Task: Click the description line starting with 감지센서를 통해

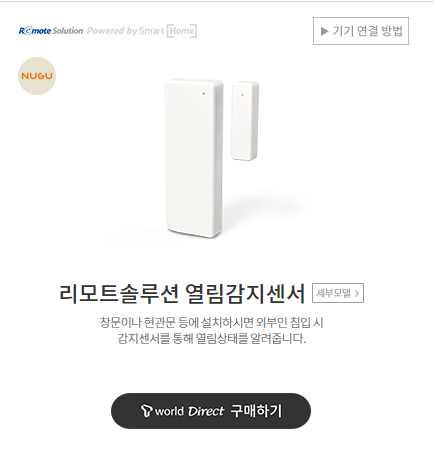Action: 212,339
